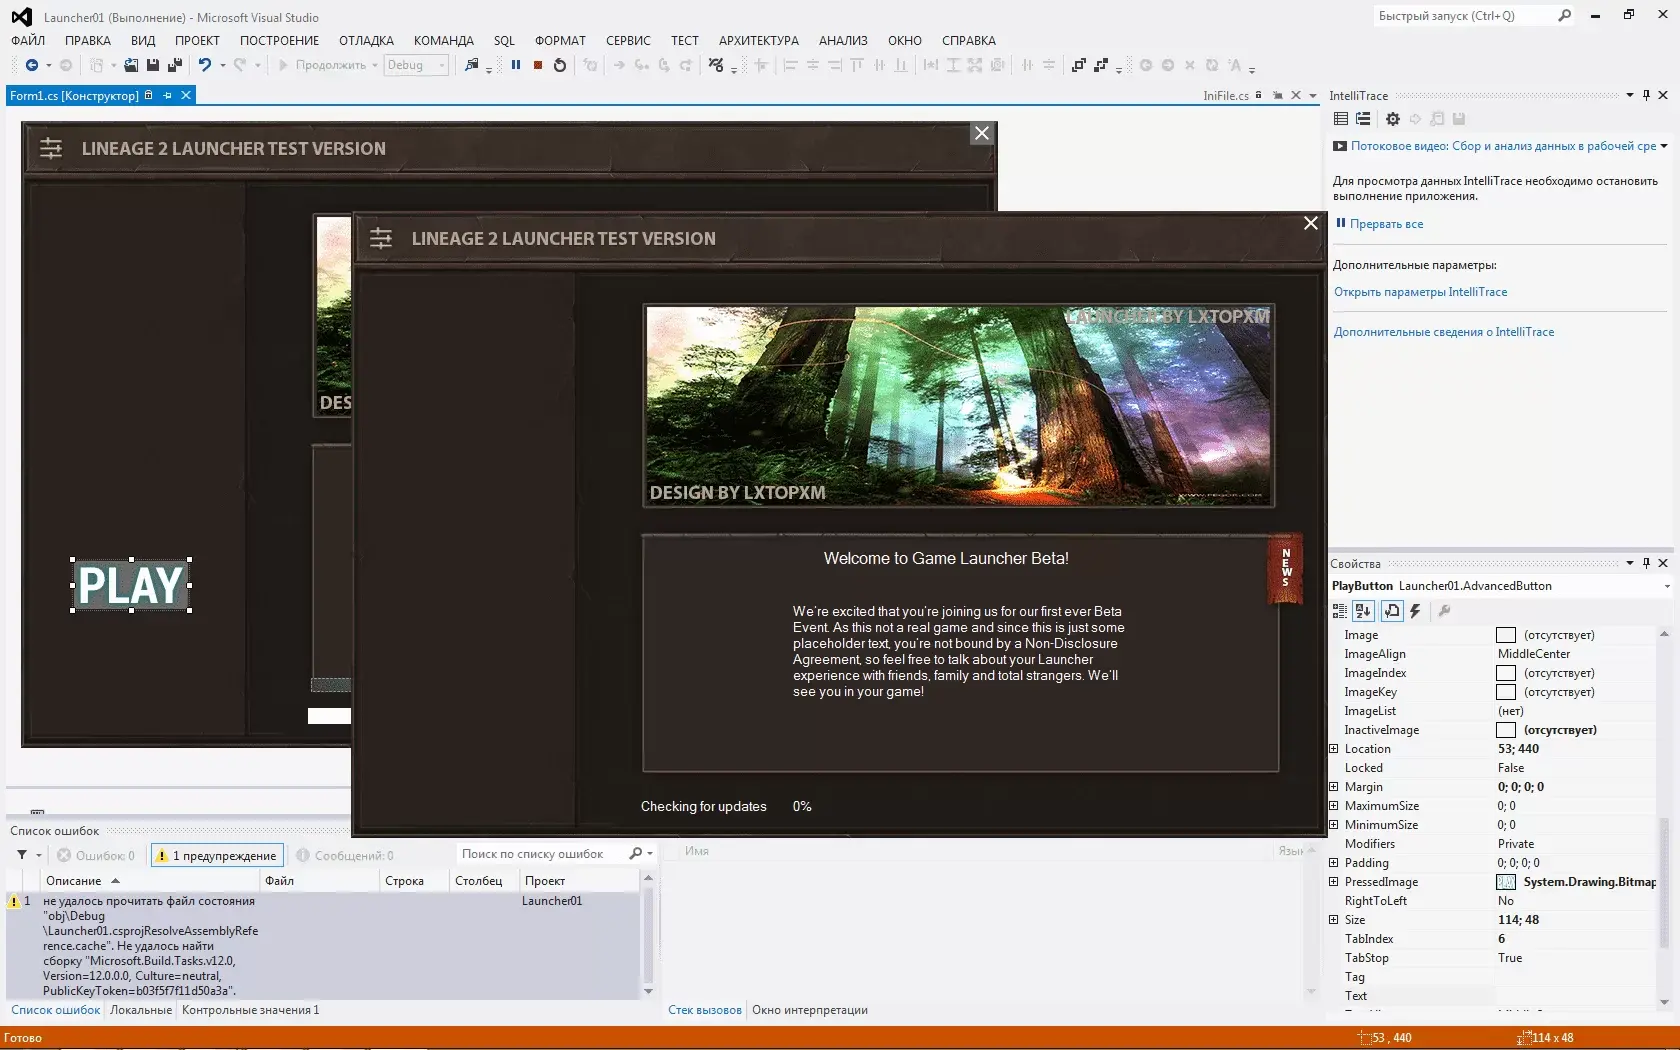Expand the Margin property

(1333, 786)
